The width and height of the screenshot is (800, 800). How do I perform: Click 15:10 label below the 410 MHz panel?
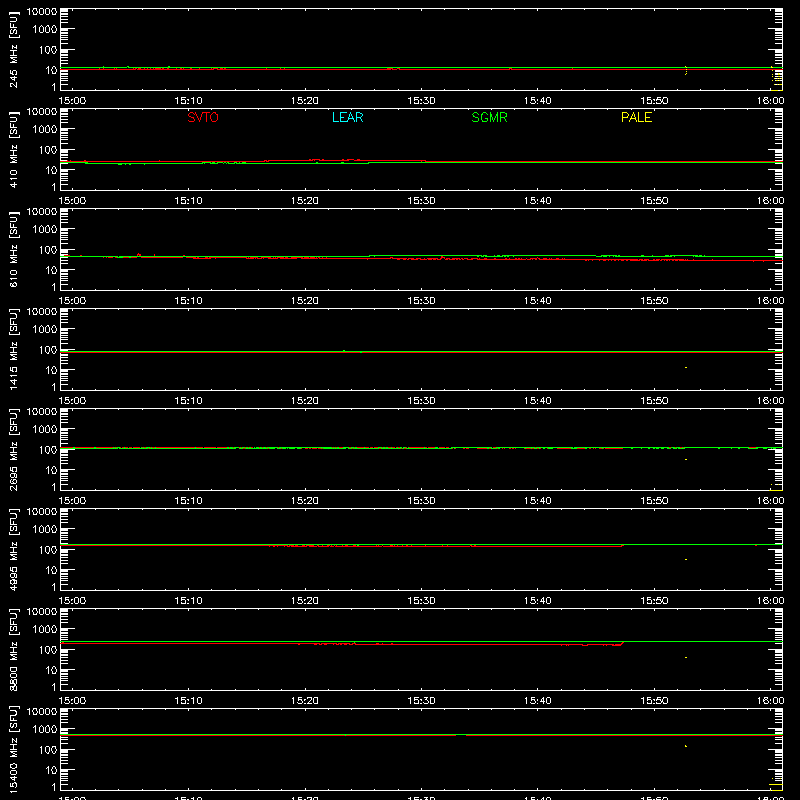(x=188, y=201)
